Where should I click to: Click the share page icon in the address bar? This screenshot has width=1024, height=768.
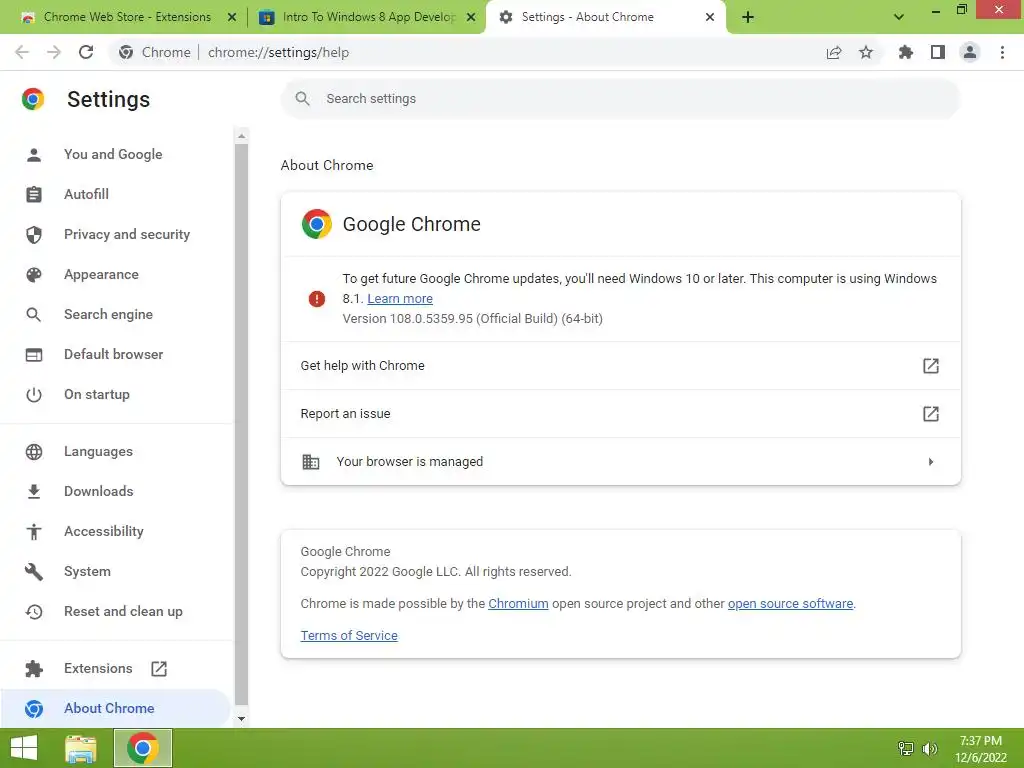pos(834,52)
